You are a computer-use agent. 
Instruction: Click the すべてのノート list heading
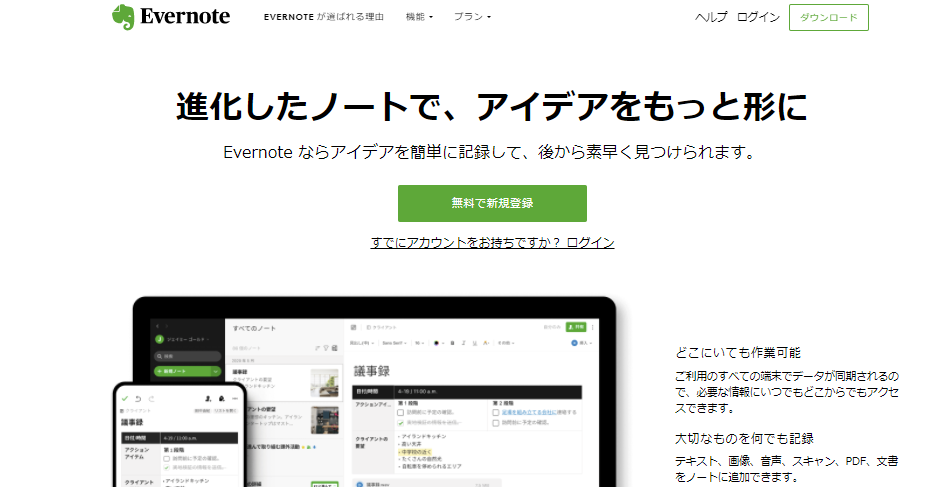(254, 328)
